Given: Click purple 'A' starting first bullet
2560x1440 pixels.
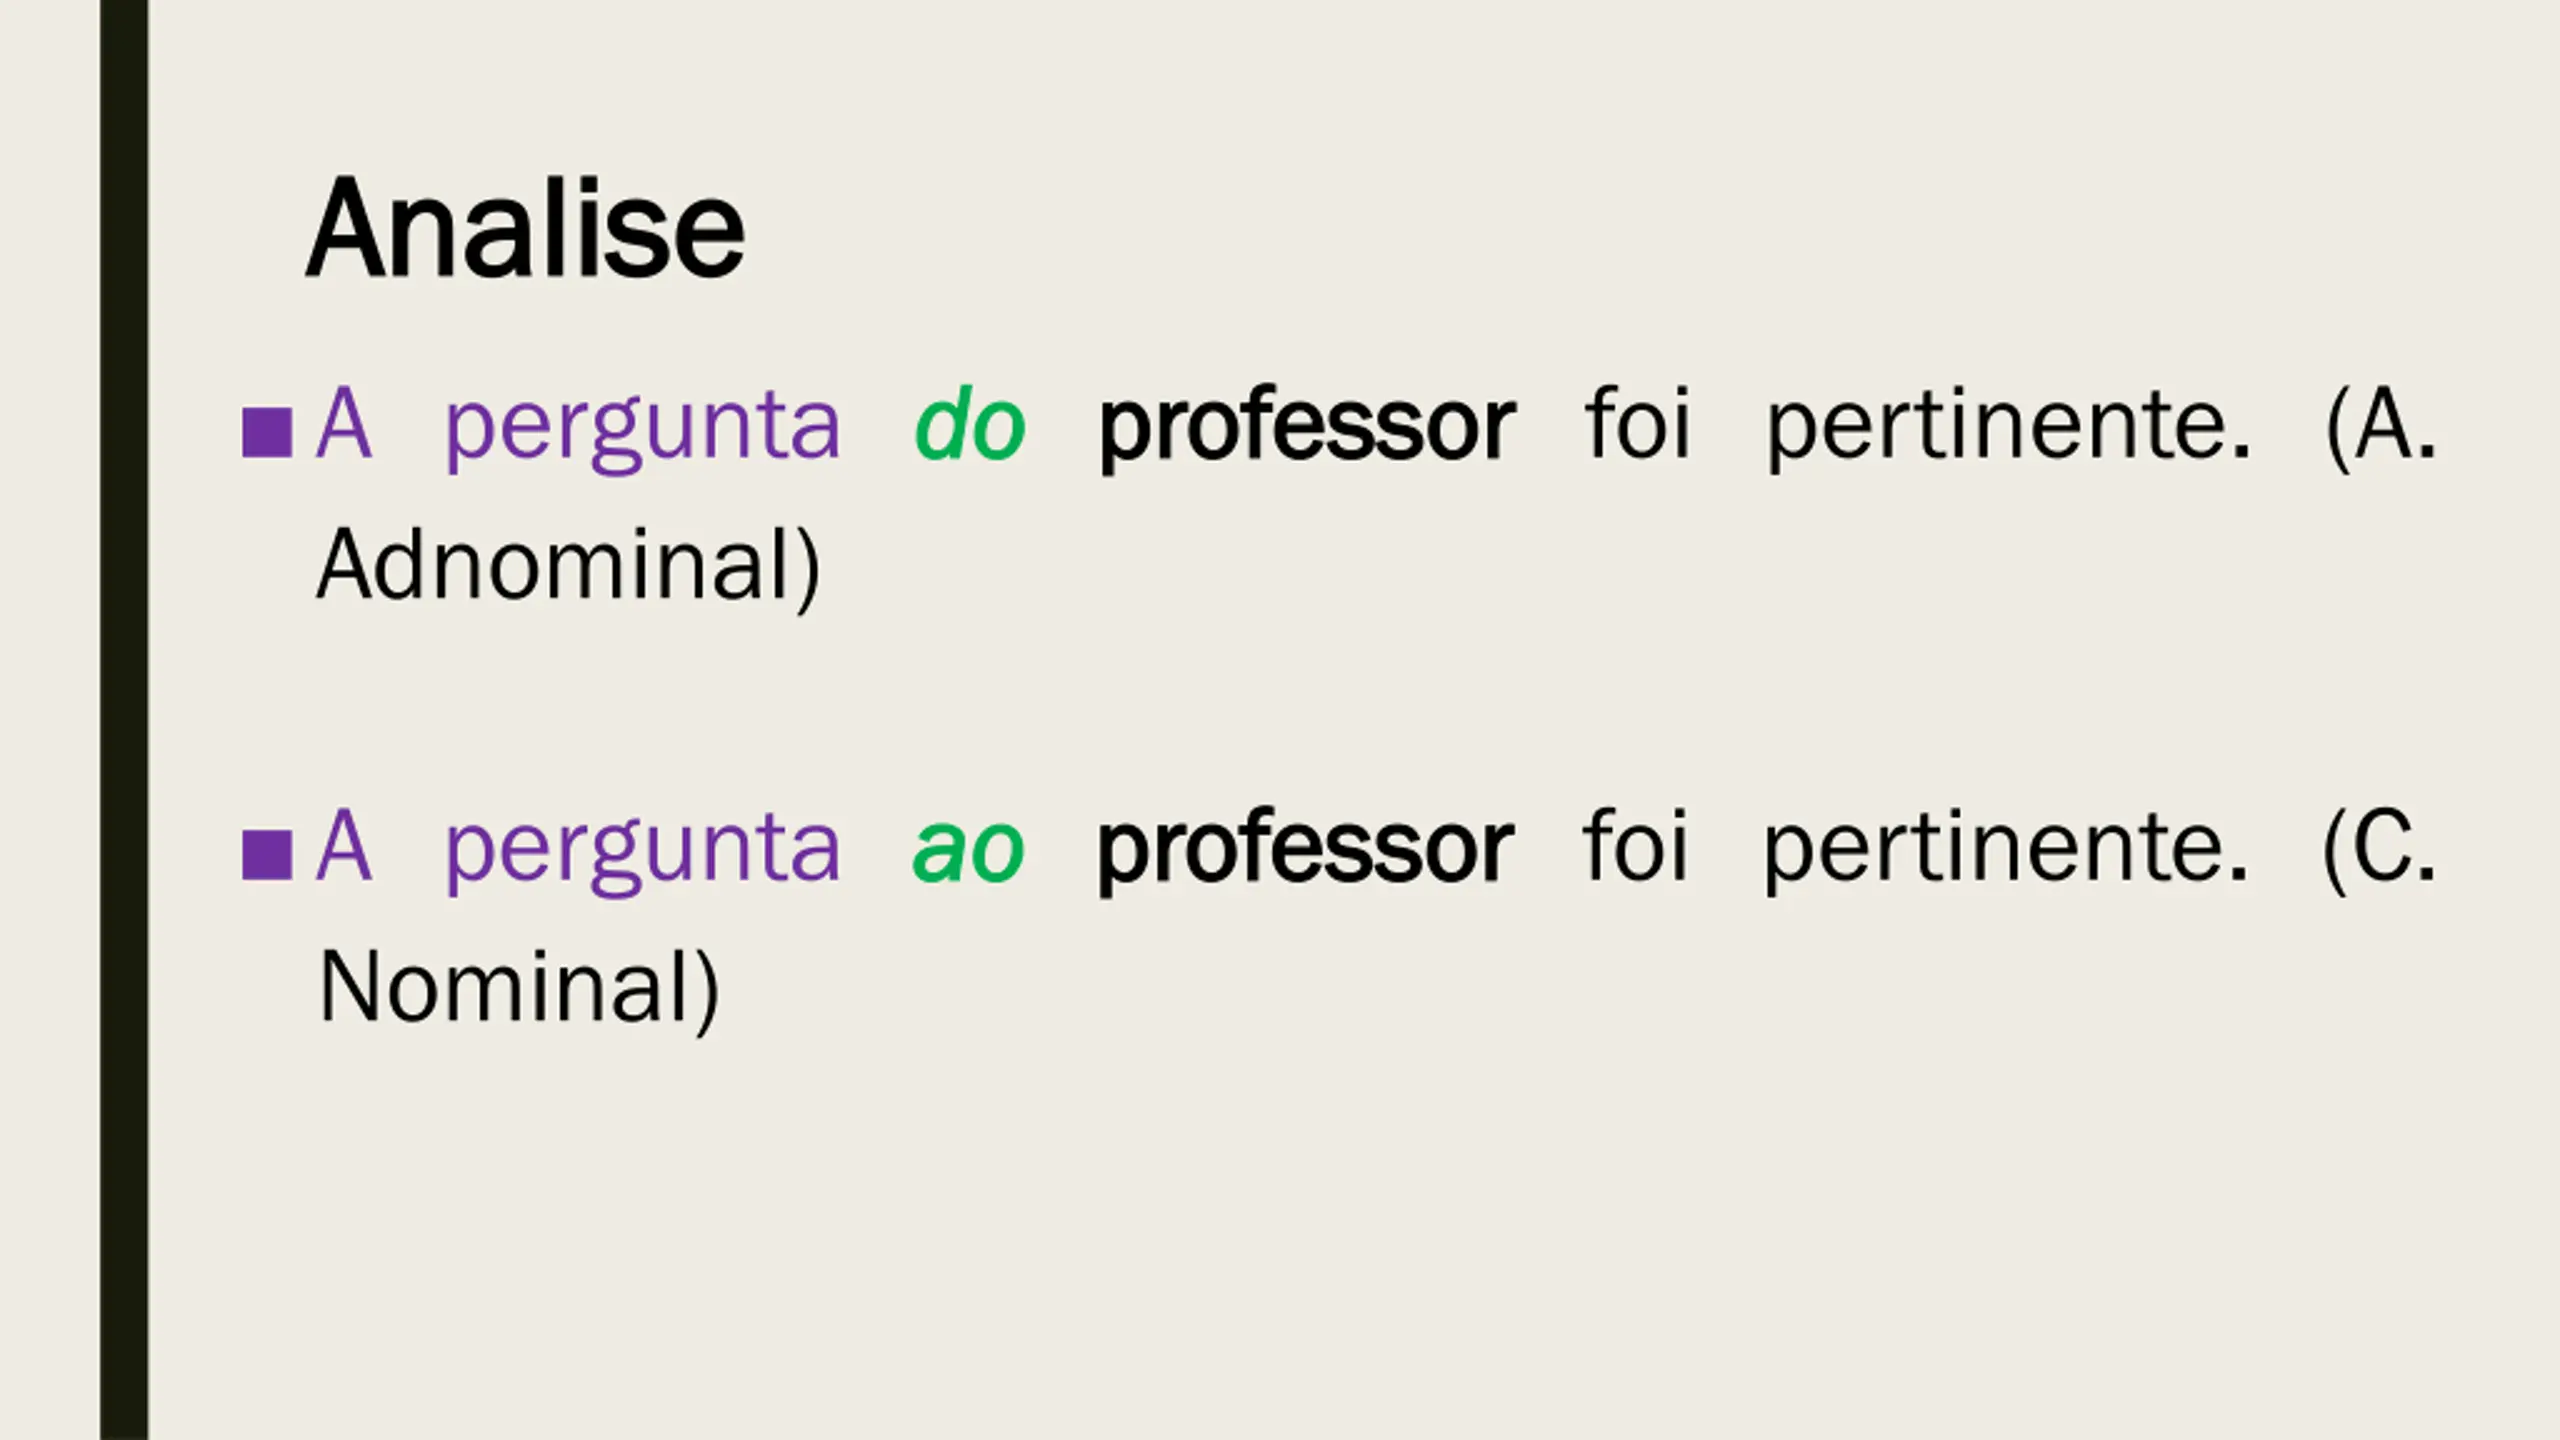Looking at the screenshot, I should pos(344,424).
